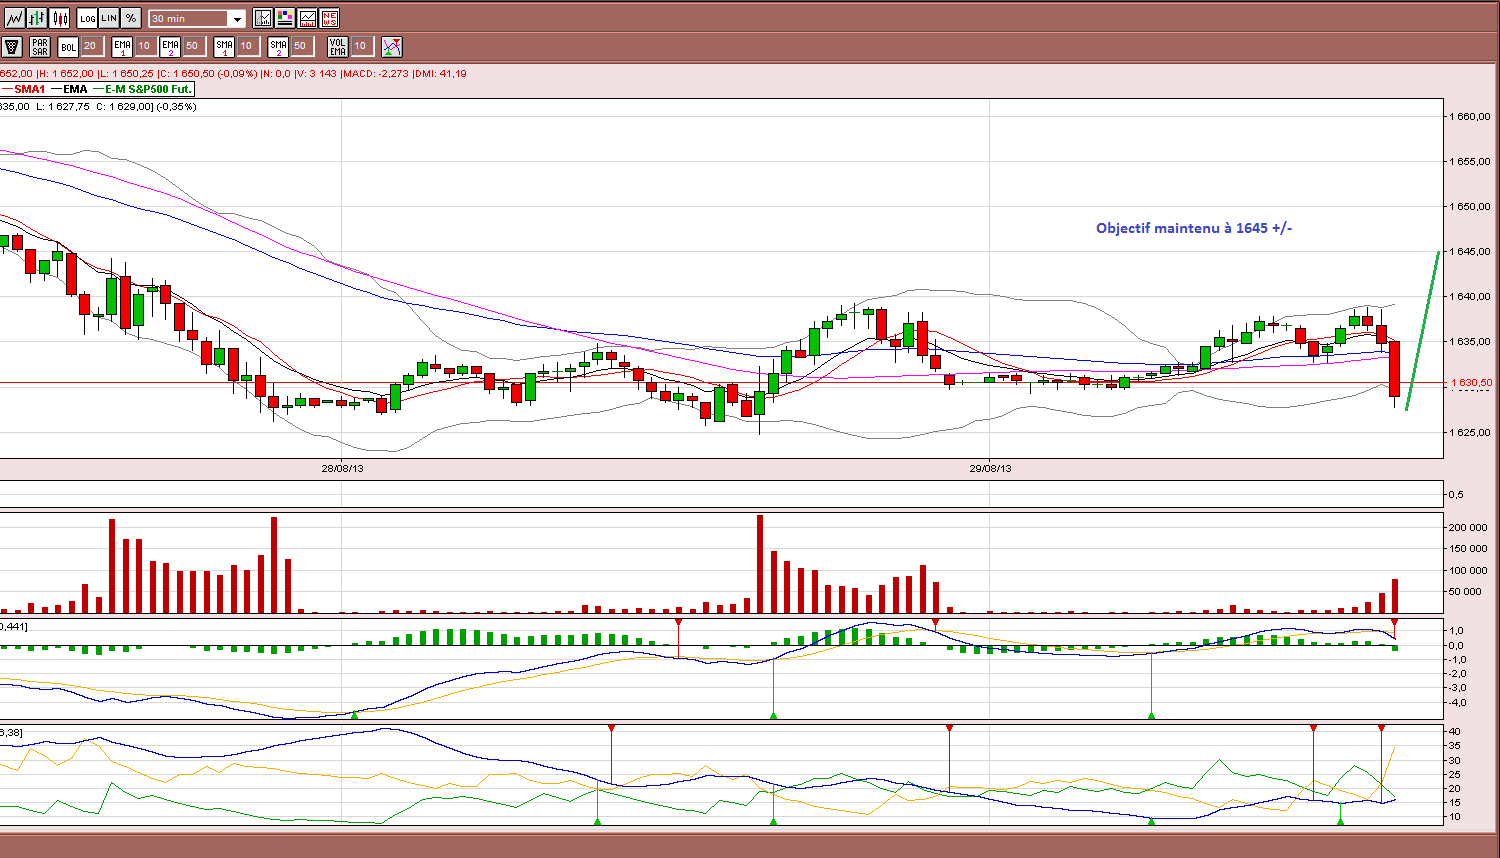1500x858 pixels.
Task: Toggle the EMA 1 indicator
Action: pos(122,46)
